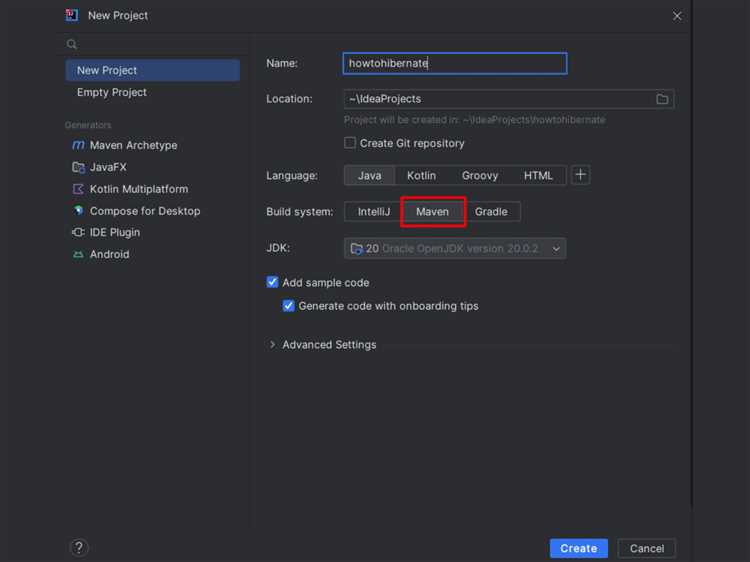Enable Create Git repository checkbox
Screen dimensions: 750x562
coord(350,143)
